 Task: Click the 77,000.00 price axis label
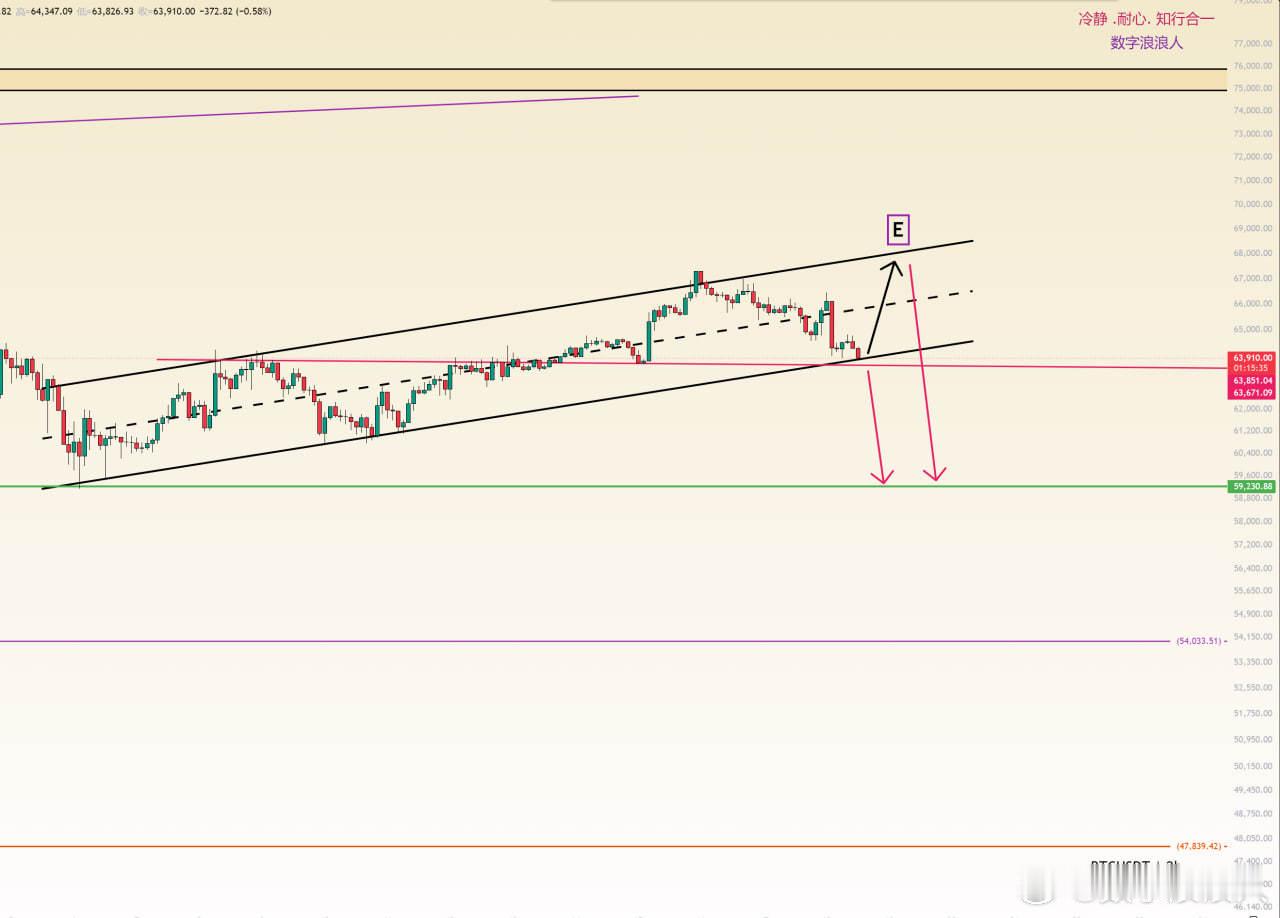(1254, 43)
